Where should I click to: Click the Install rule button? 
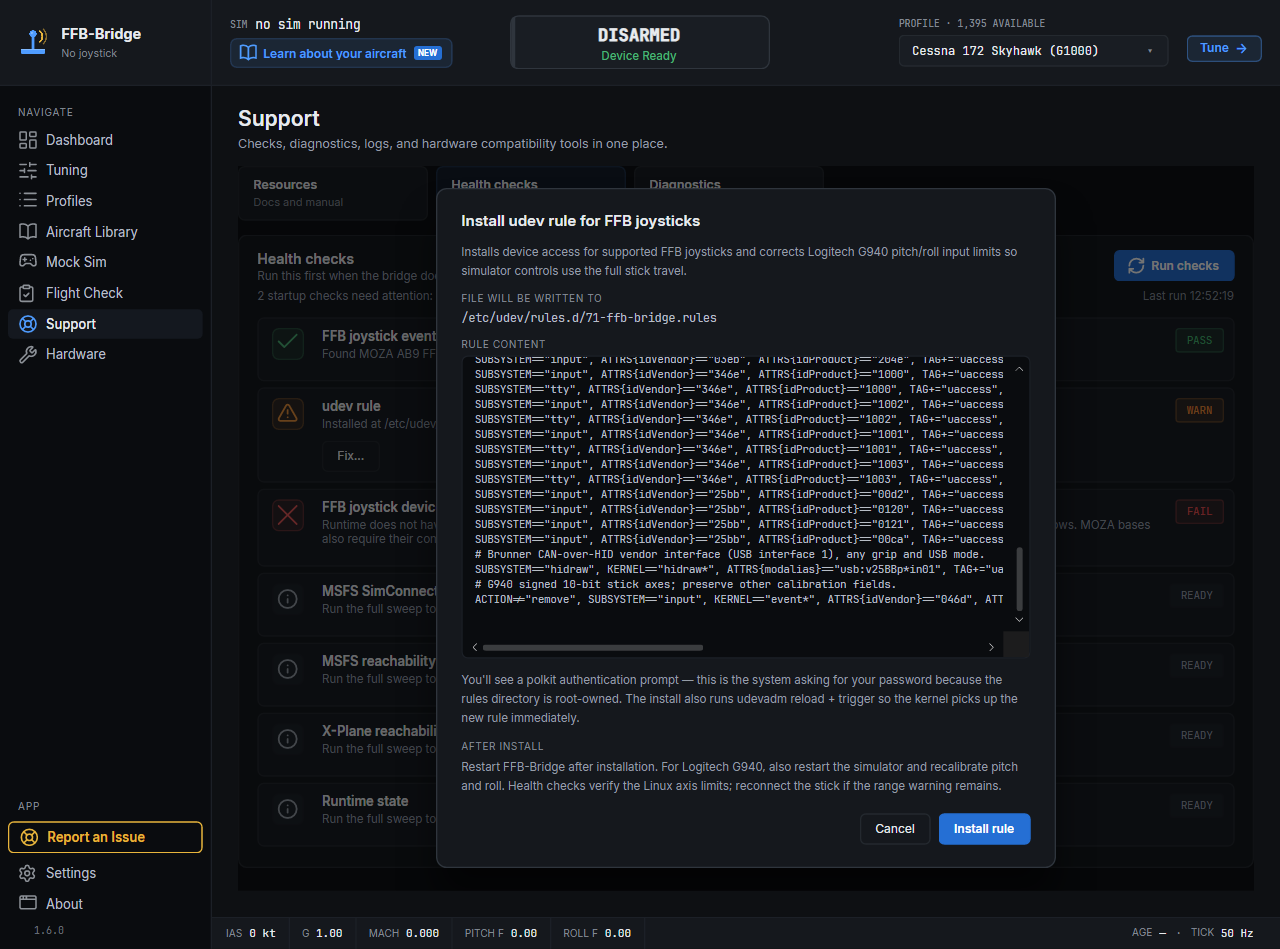pos(984,829)
